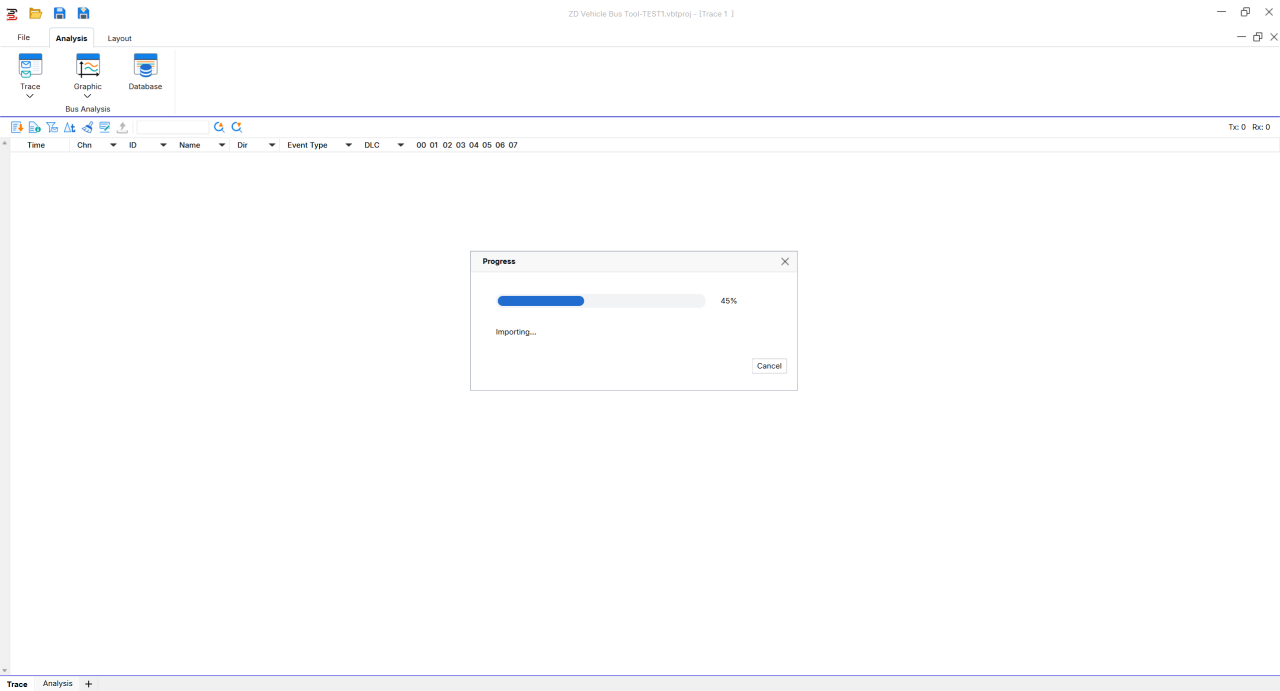Click the Importing... status text

tap(516, 332)
